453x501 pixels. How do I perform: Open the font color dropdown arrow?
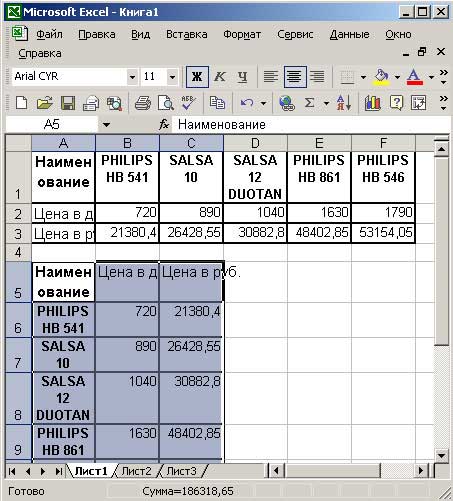pos(431,77)
